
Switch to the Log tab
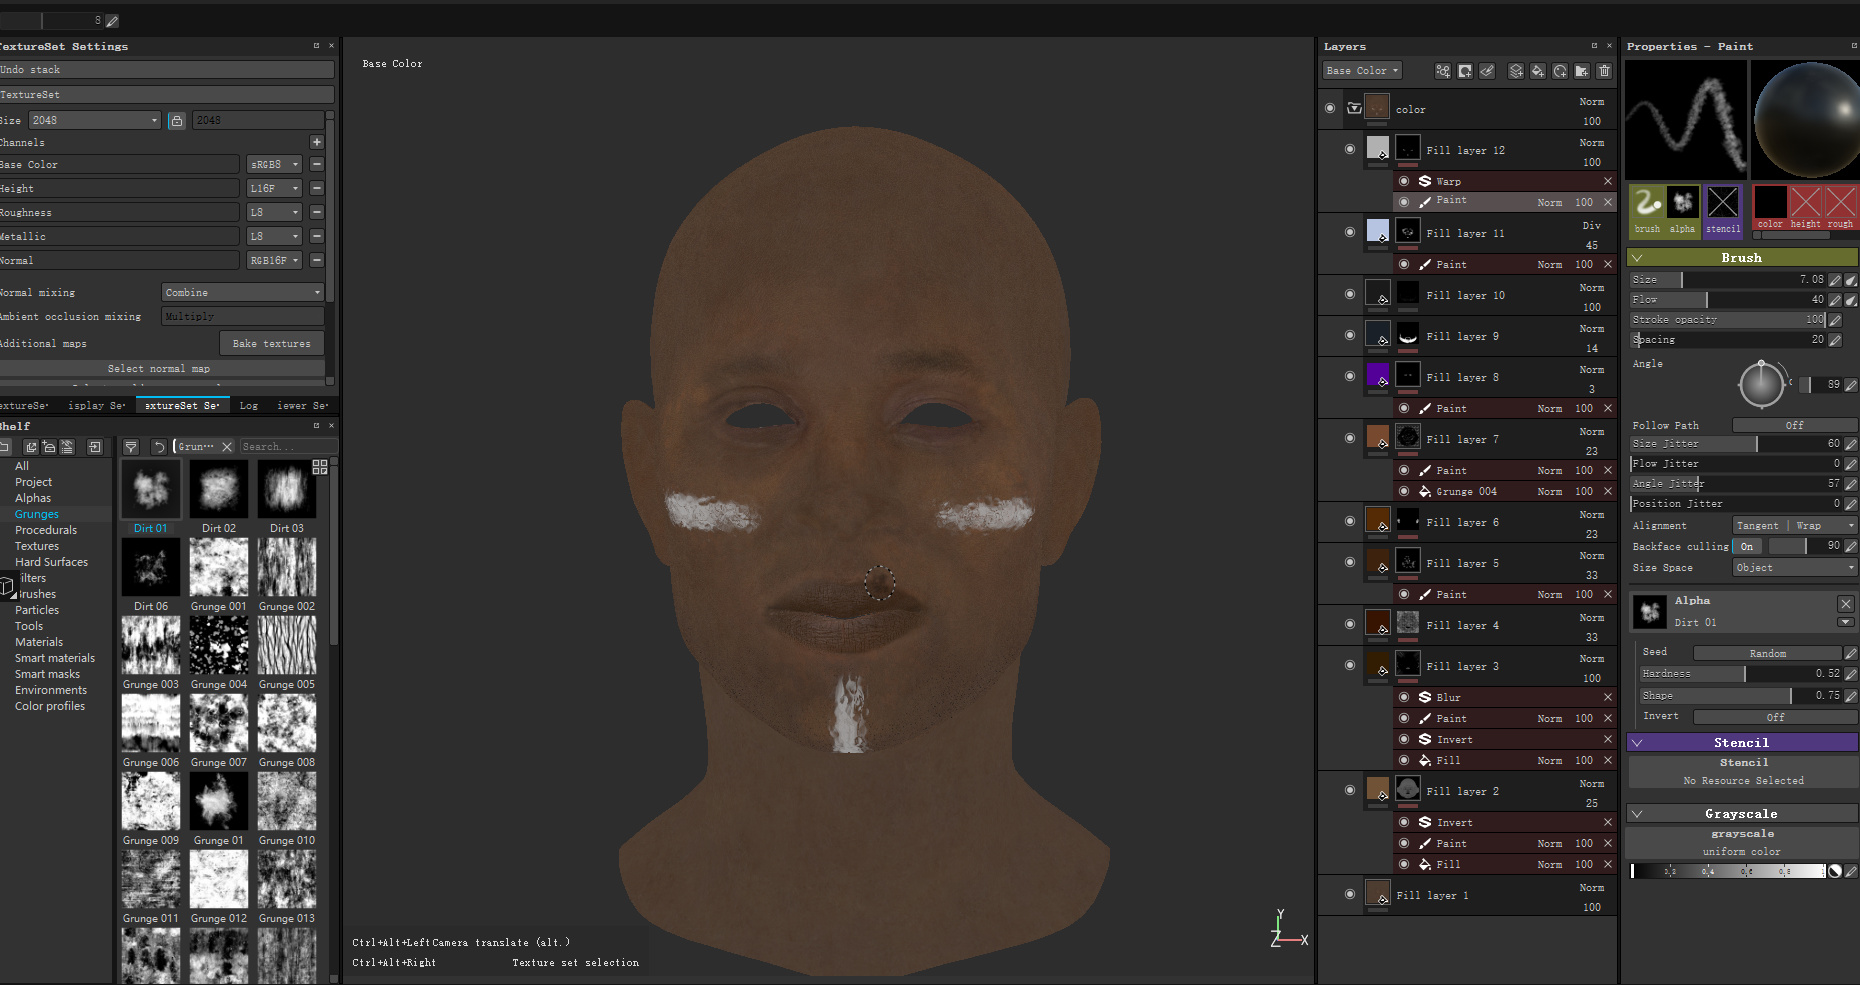(249, 405)
